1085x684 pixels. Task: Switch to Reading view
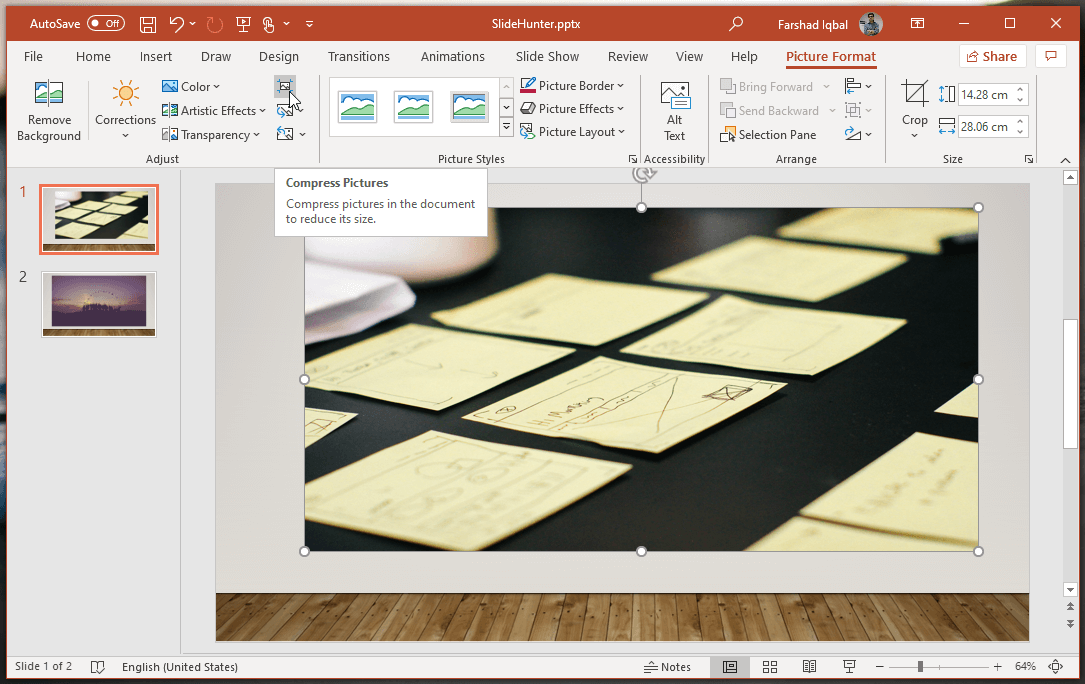[809, 666]
